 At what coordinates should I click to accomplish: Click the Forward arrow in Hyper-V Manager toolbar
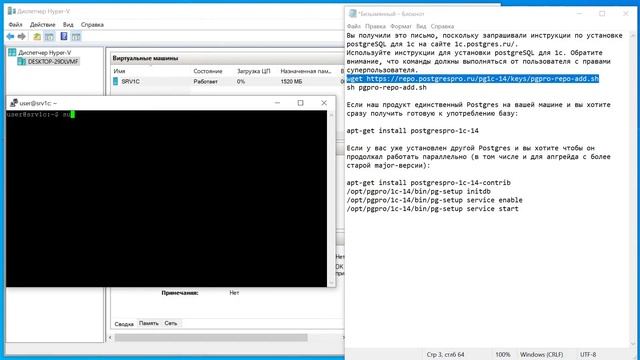(x=22, y=37)
